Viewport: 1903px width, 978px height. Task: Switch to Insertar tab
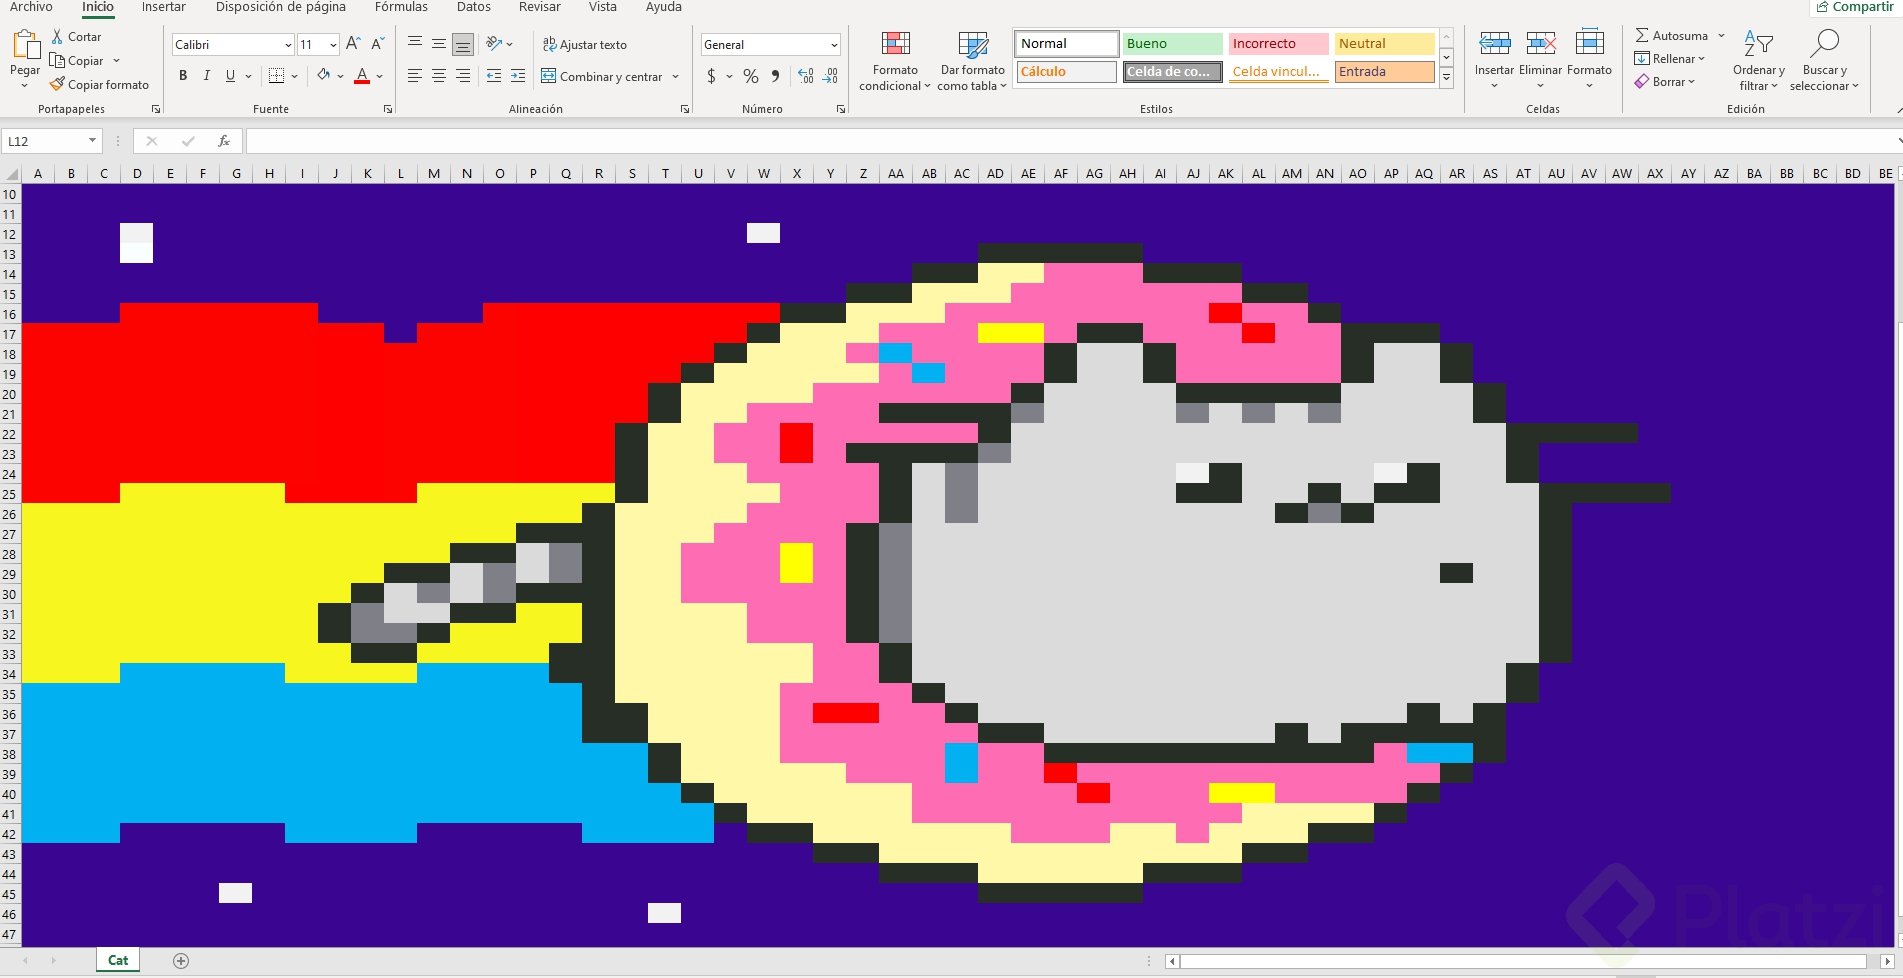[164, 7]
